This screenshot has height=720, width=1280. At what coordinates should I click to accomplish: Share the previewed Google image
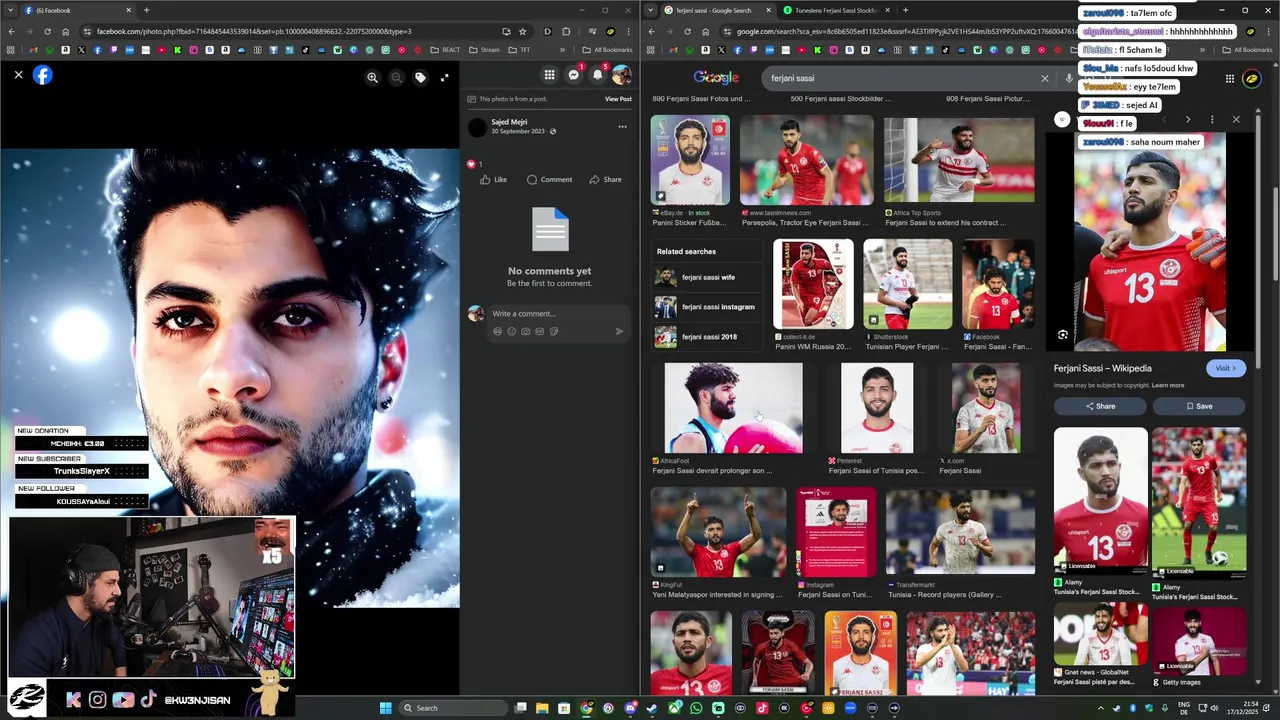[1100, 406]
